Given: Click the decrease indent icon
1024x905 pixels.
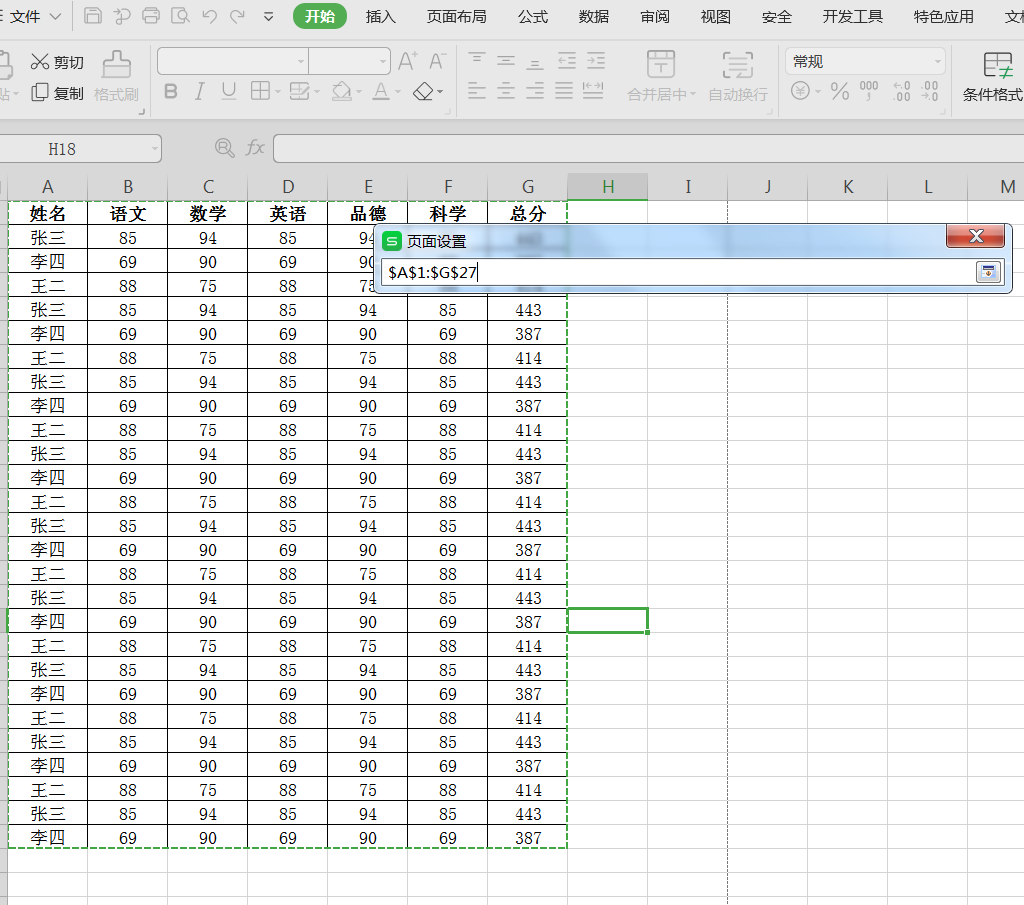Looking at the screenshot, I should tap(567, 61).
